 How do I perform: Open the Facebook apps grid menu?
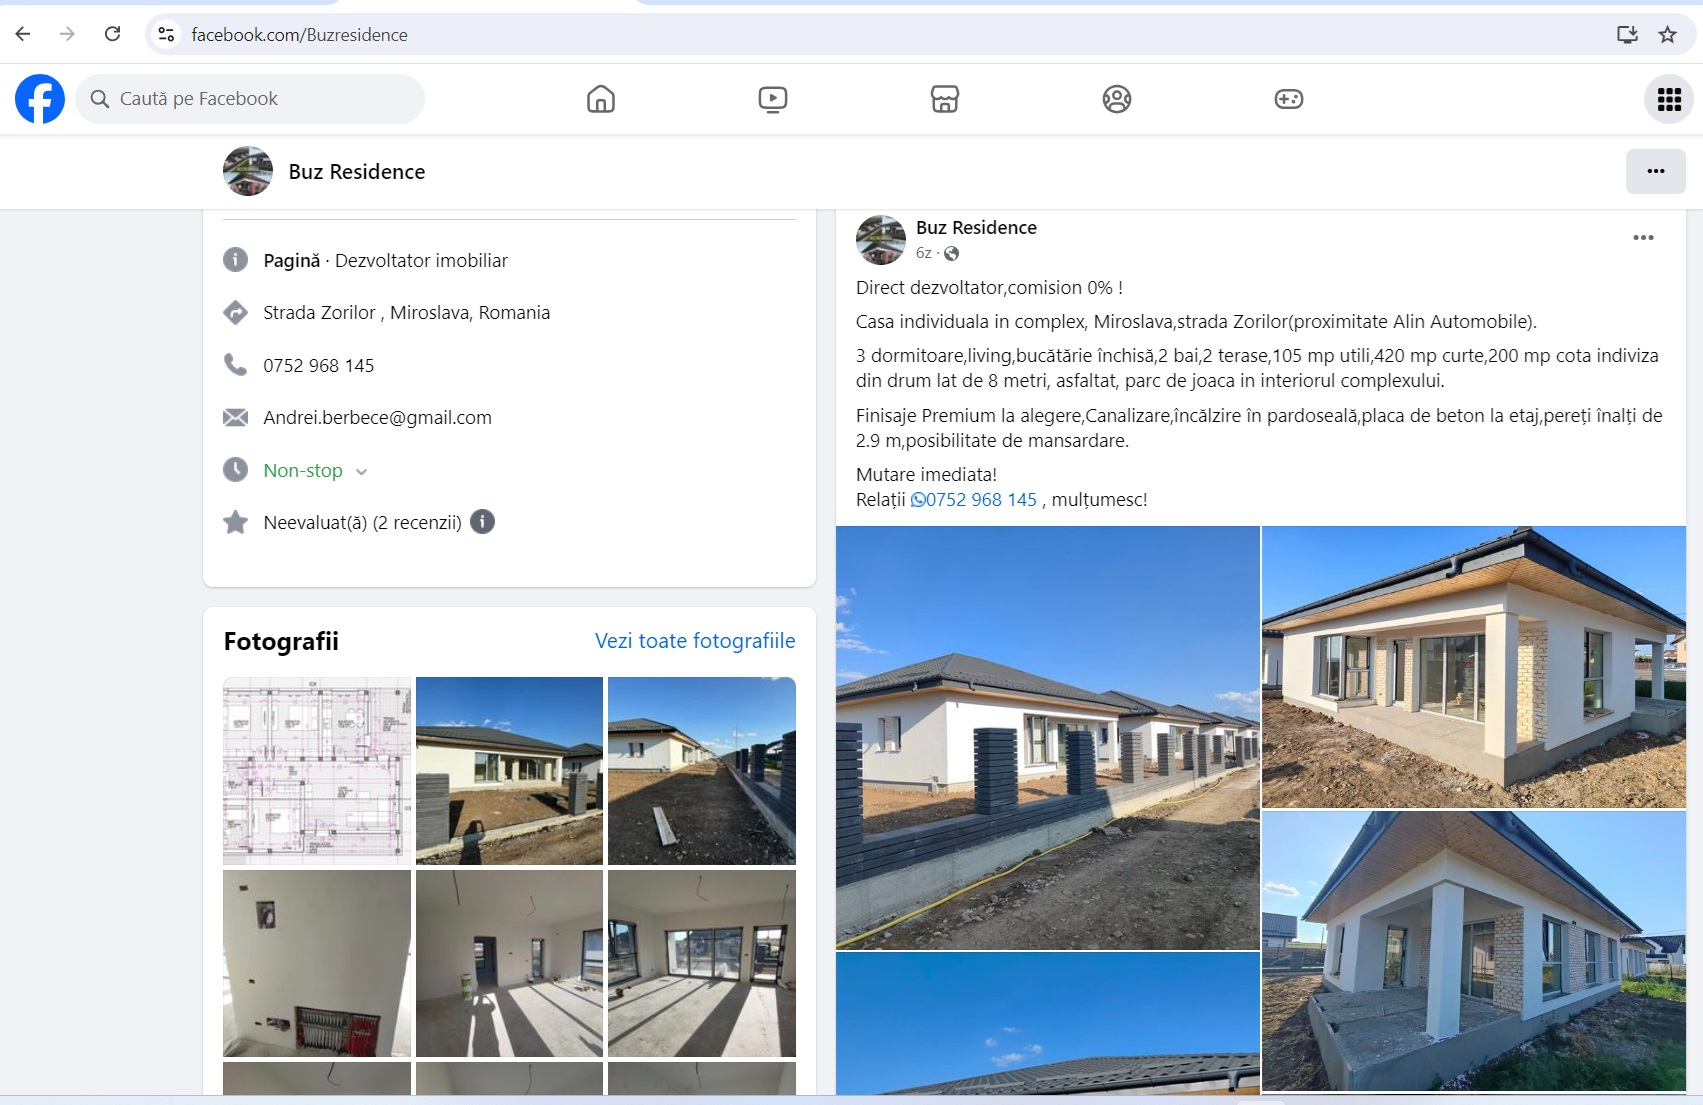(x=1669, y=99)
